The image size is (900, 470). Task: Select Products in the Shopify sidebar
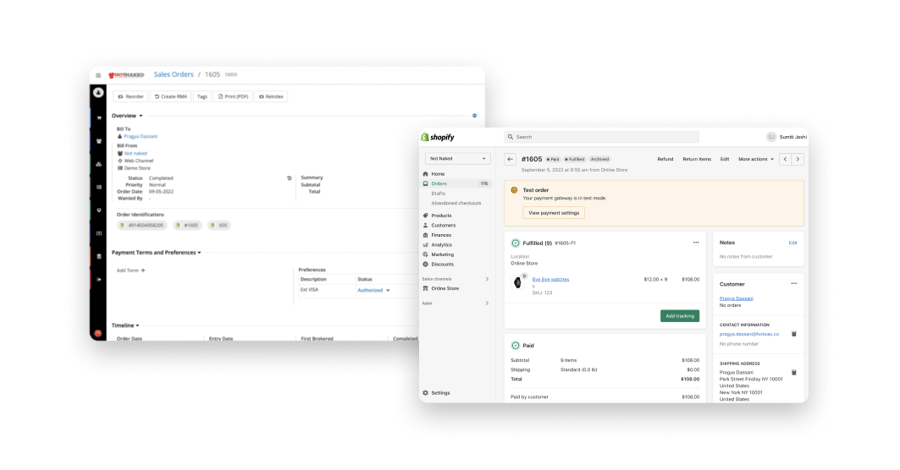441,215
